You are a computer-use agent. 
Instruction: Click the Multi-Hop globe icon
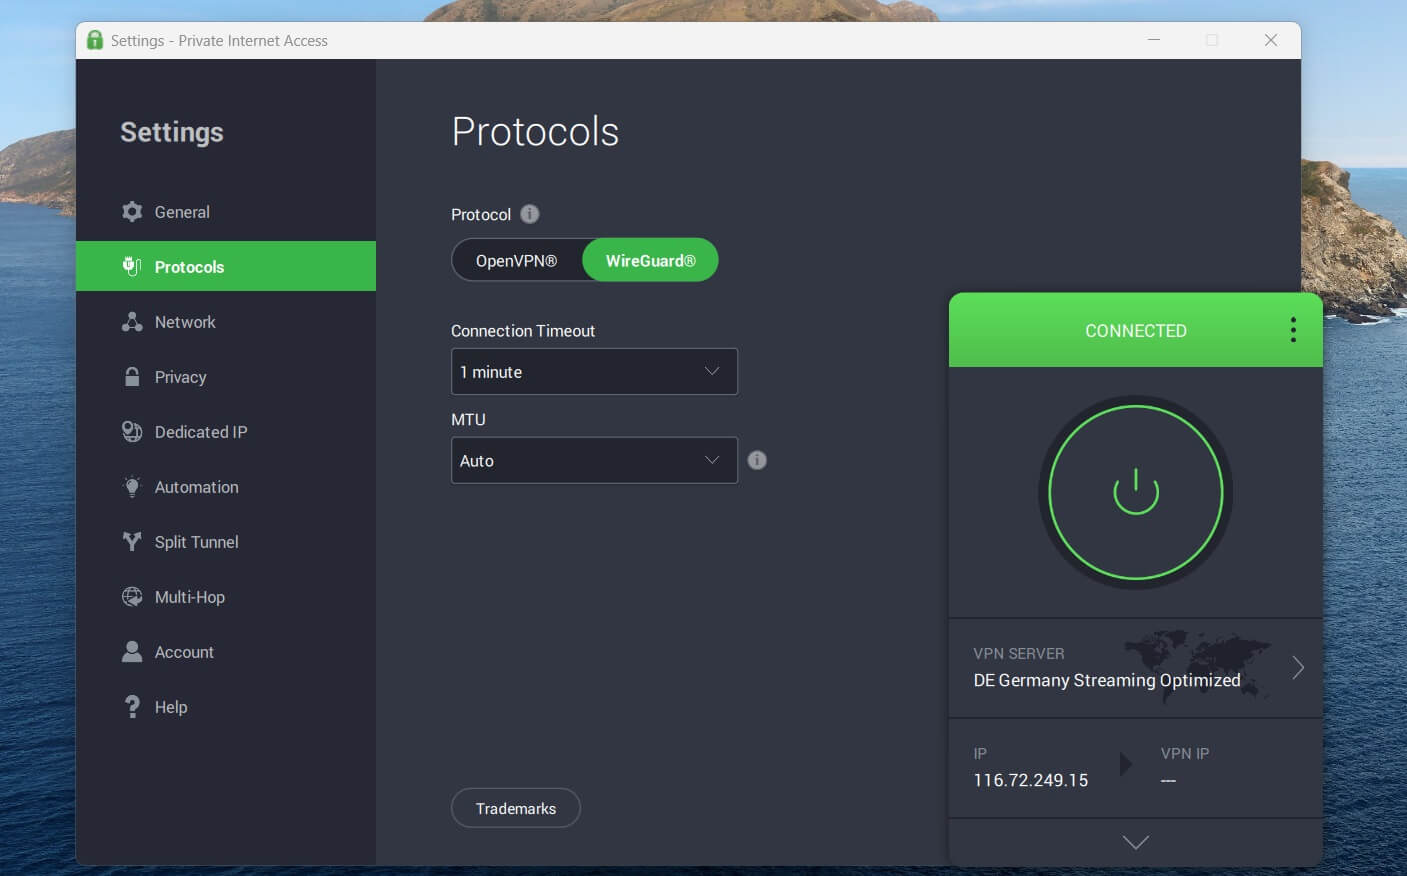(x=132, y=597)
